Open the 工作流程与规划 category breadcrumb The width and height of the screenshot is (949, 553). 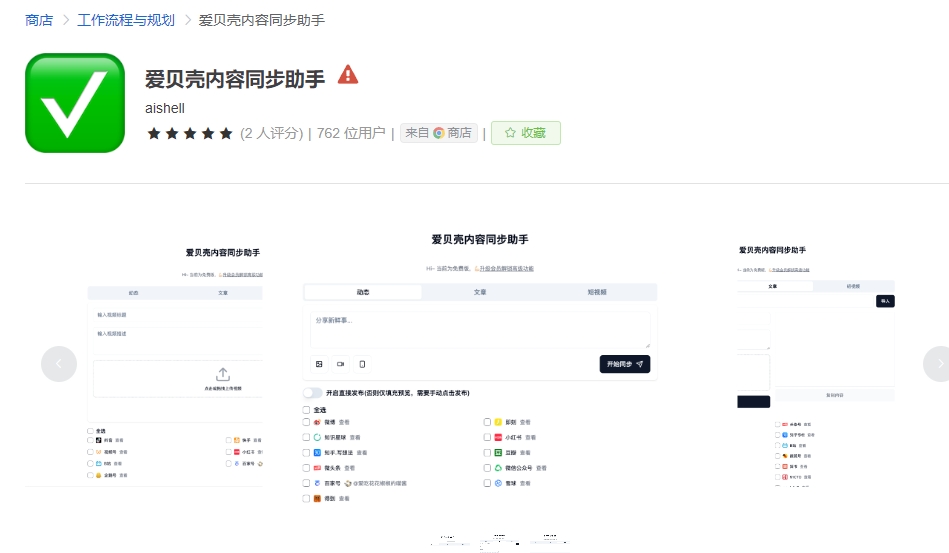(x=126, y=20)
